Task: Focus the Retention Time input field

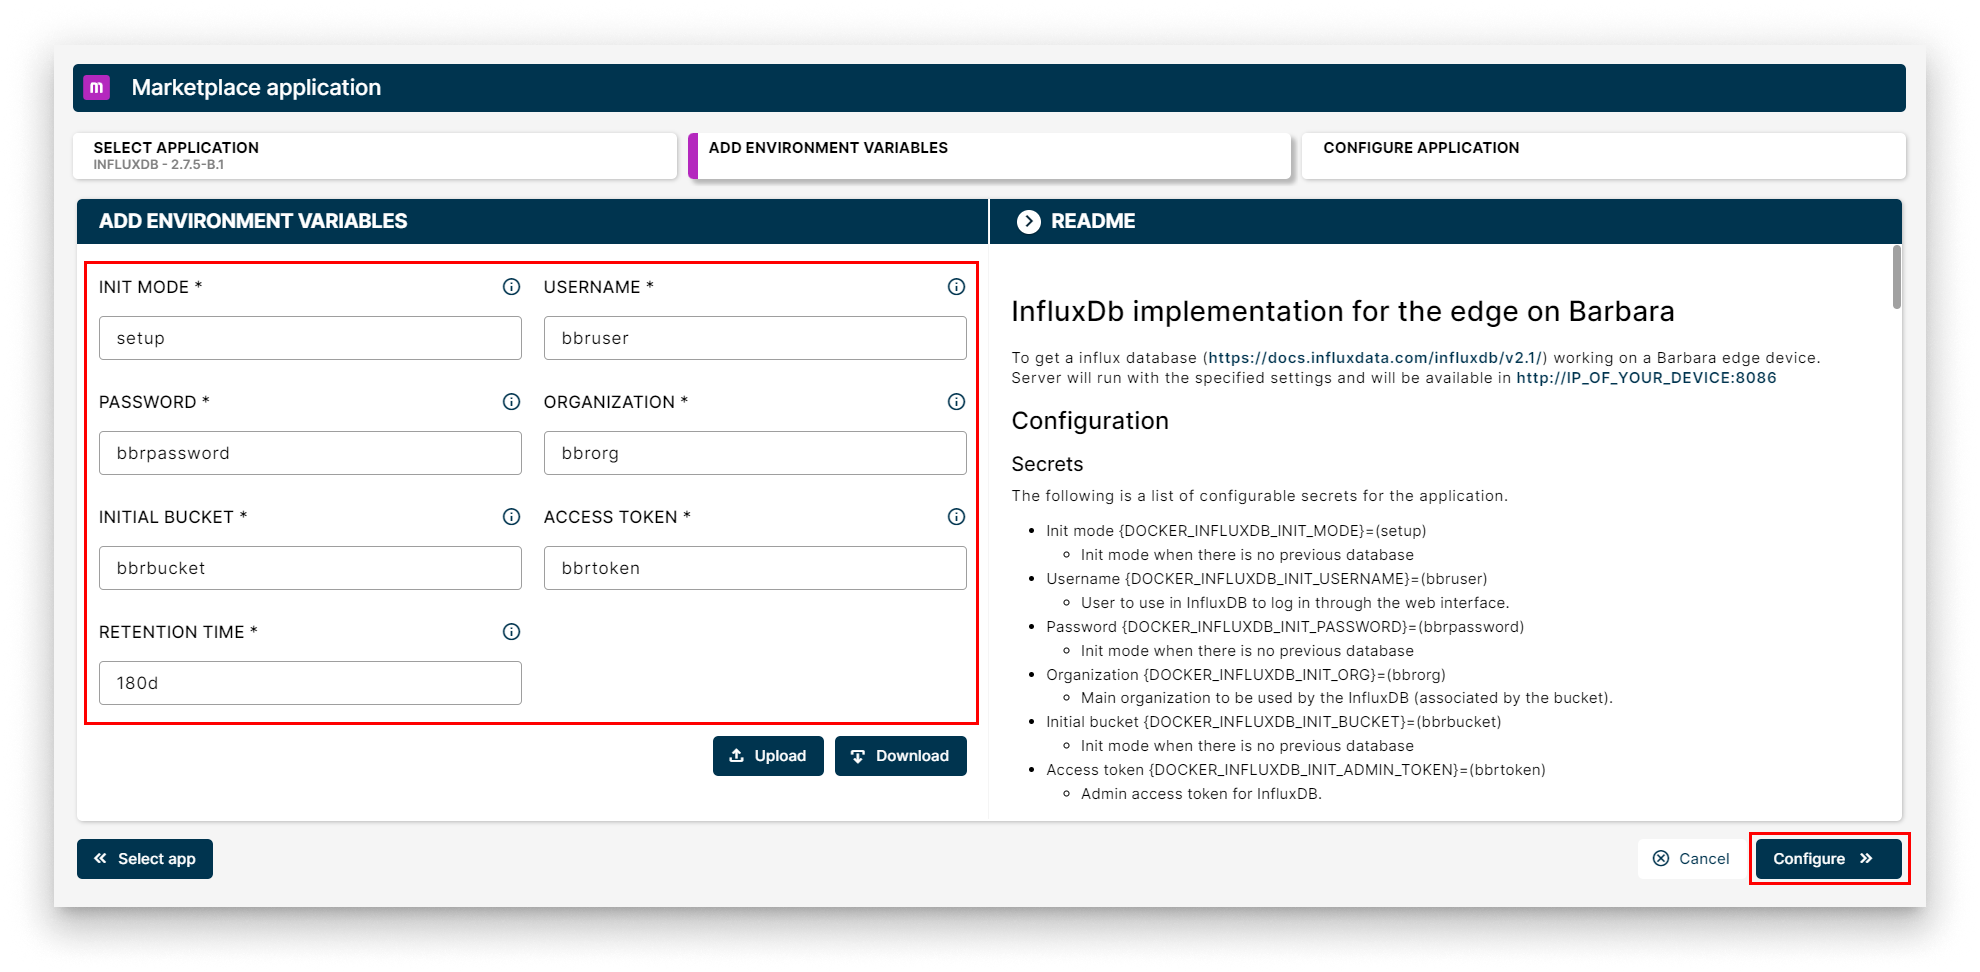Action: 310,683
